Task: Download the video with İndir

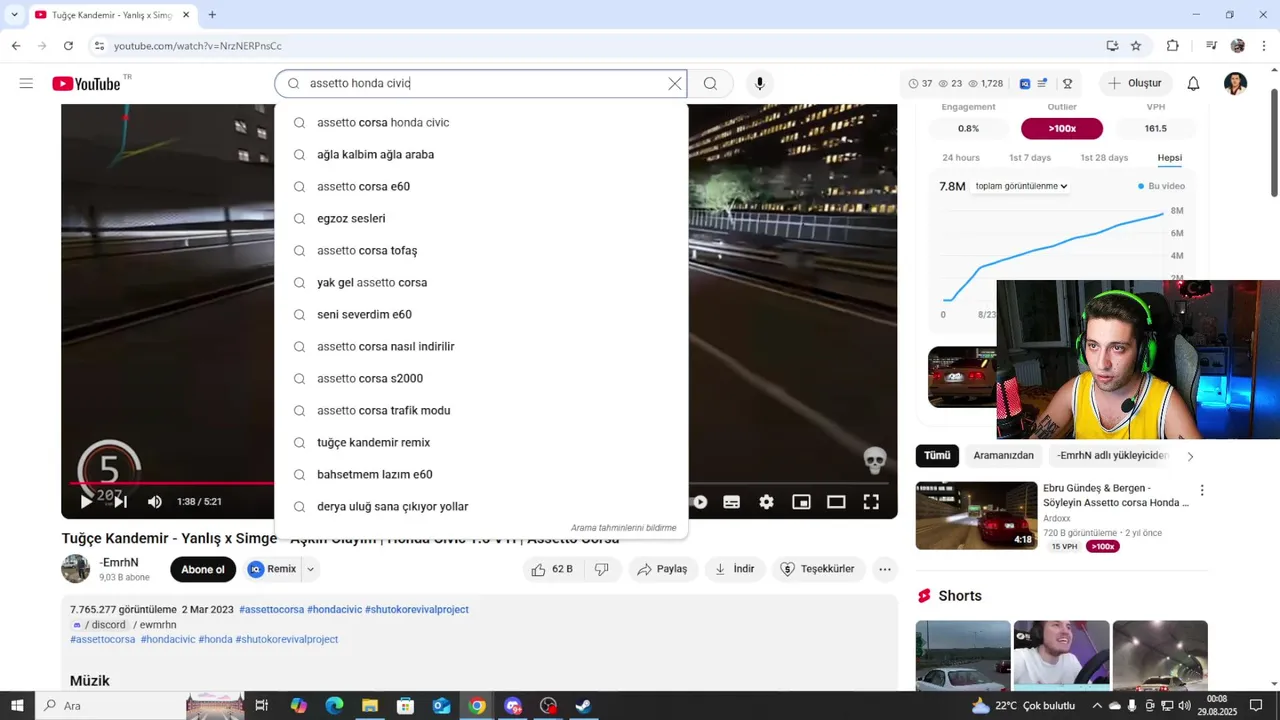Action: tap(735, 569)
